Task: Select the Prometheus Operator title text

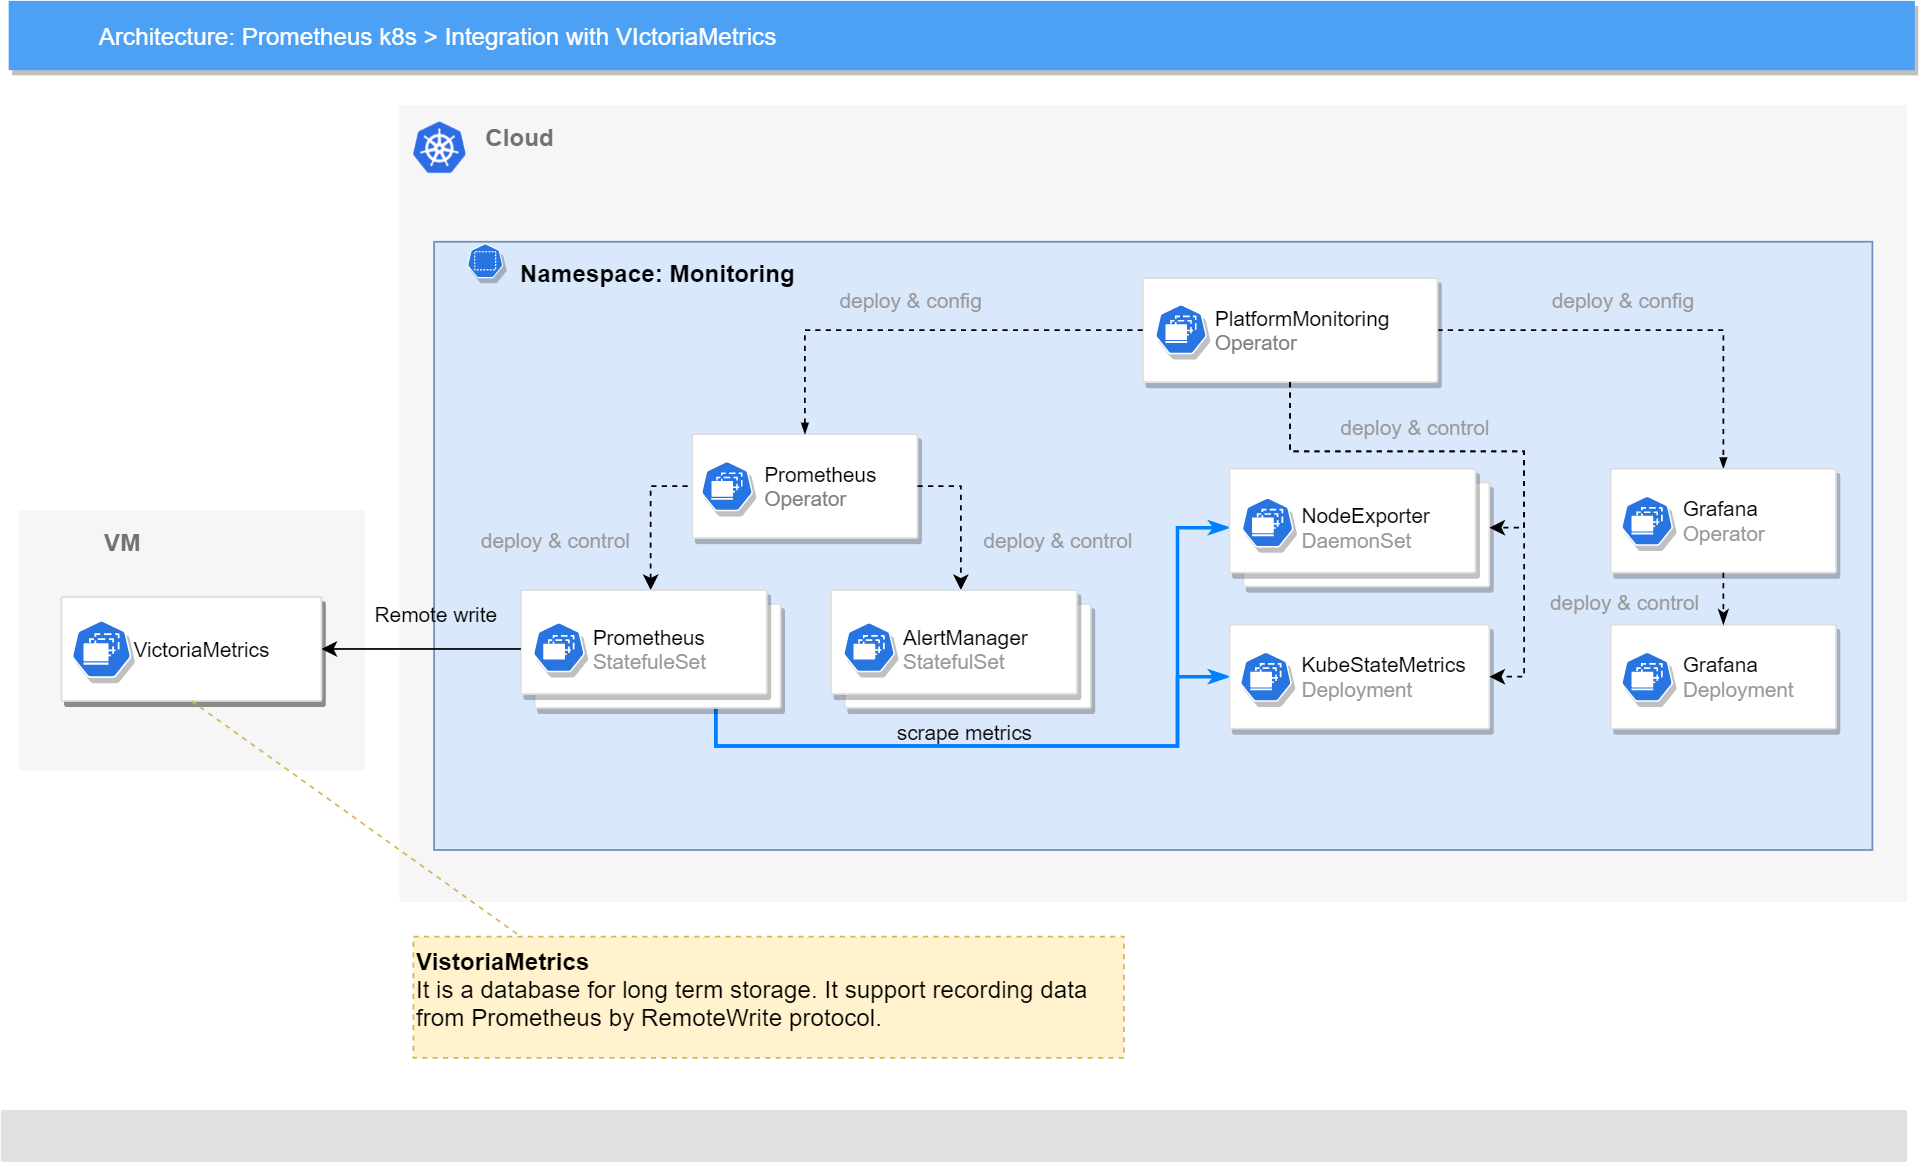Action: tap(819, 475)
